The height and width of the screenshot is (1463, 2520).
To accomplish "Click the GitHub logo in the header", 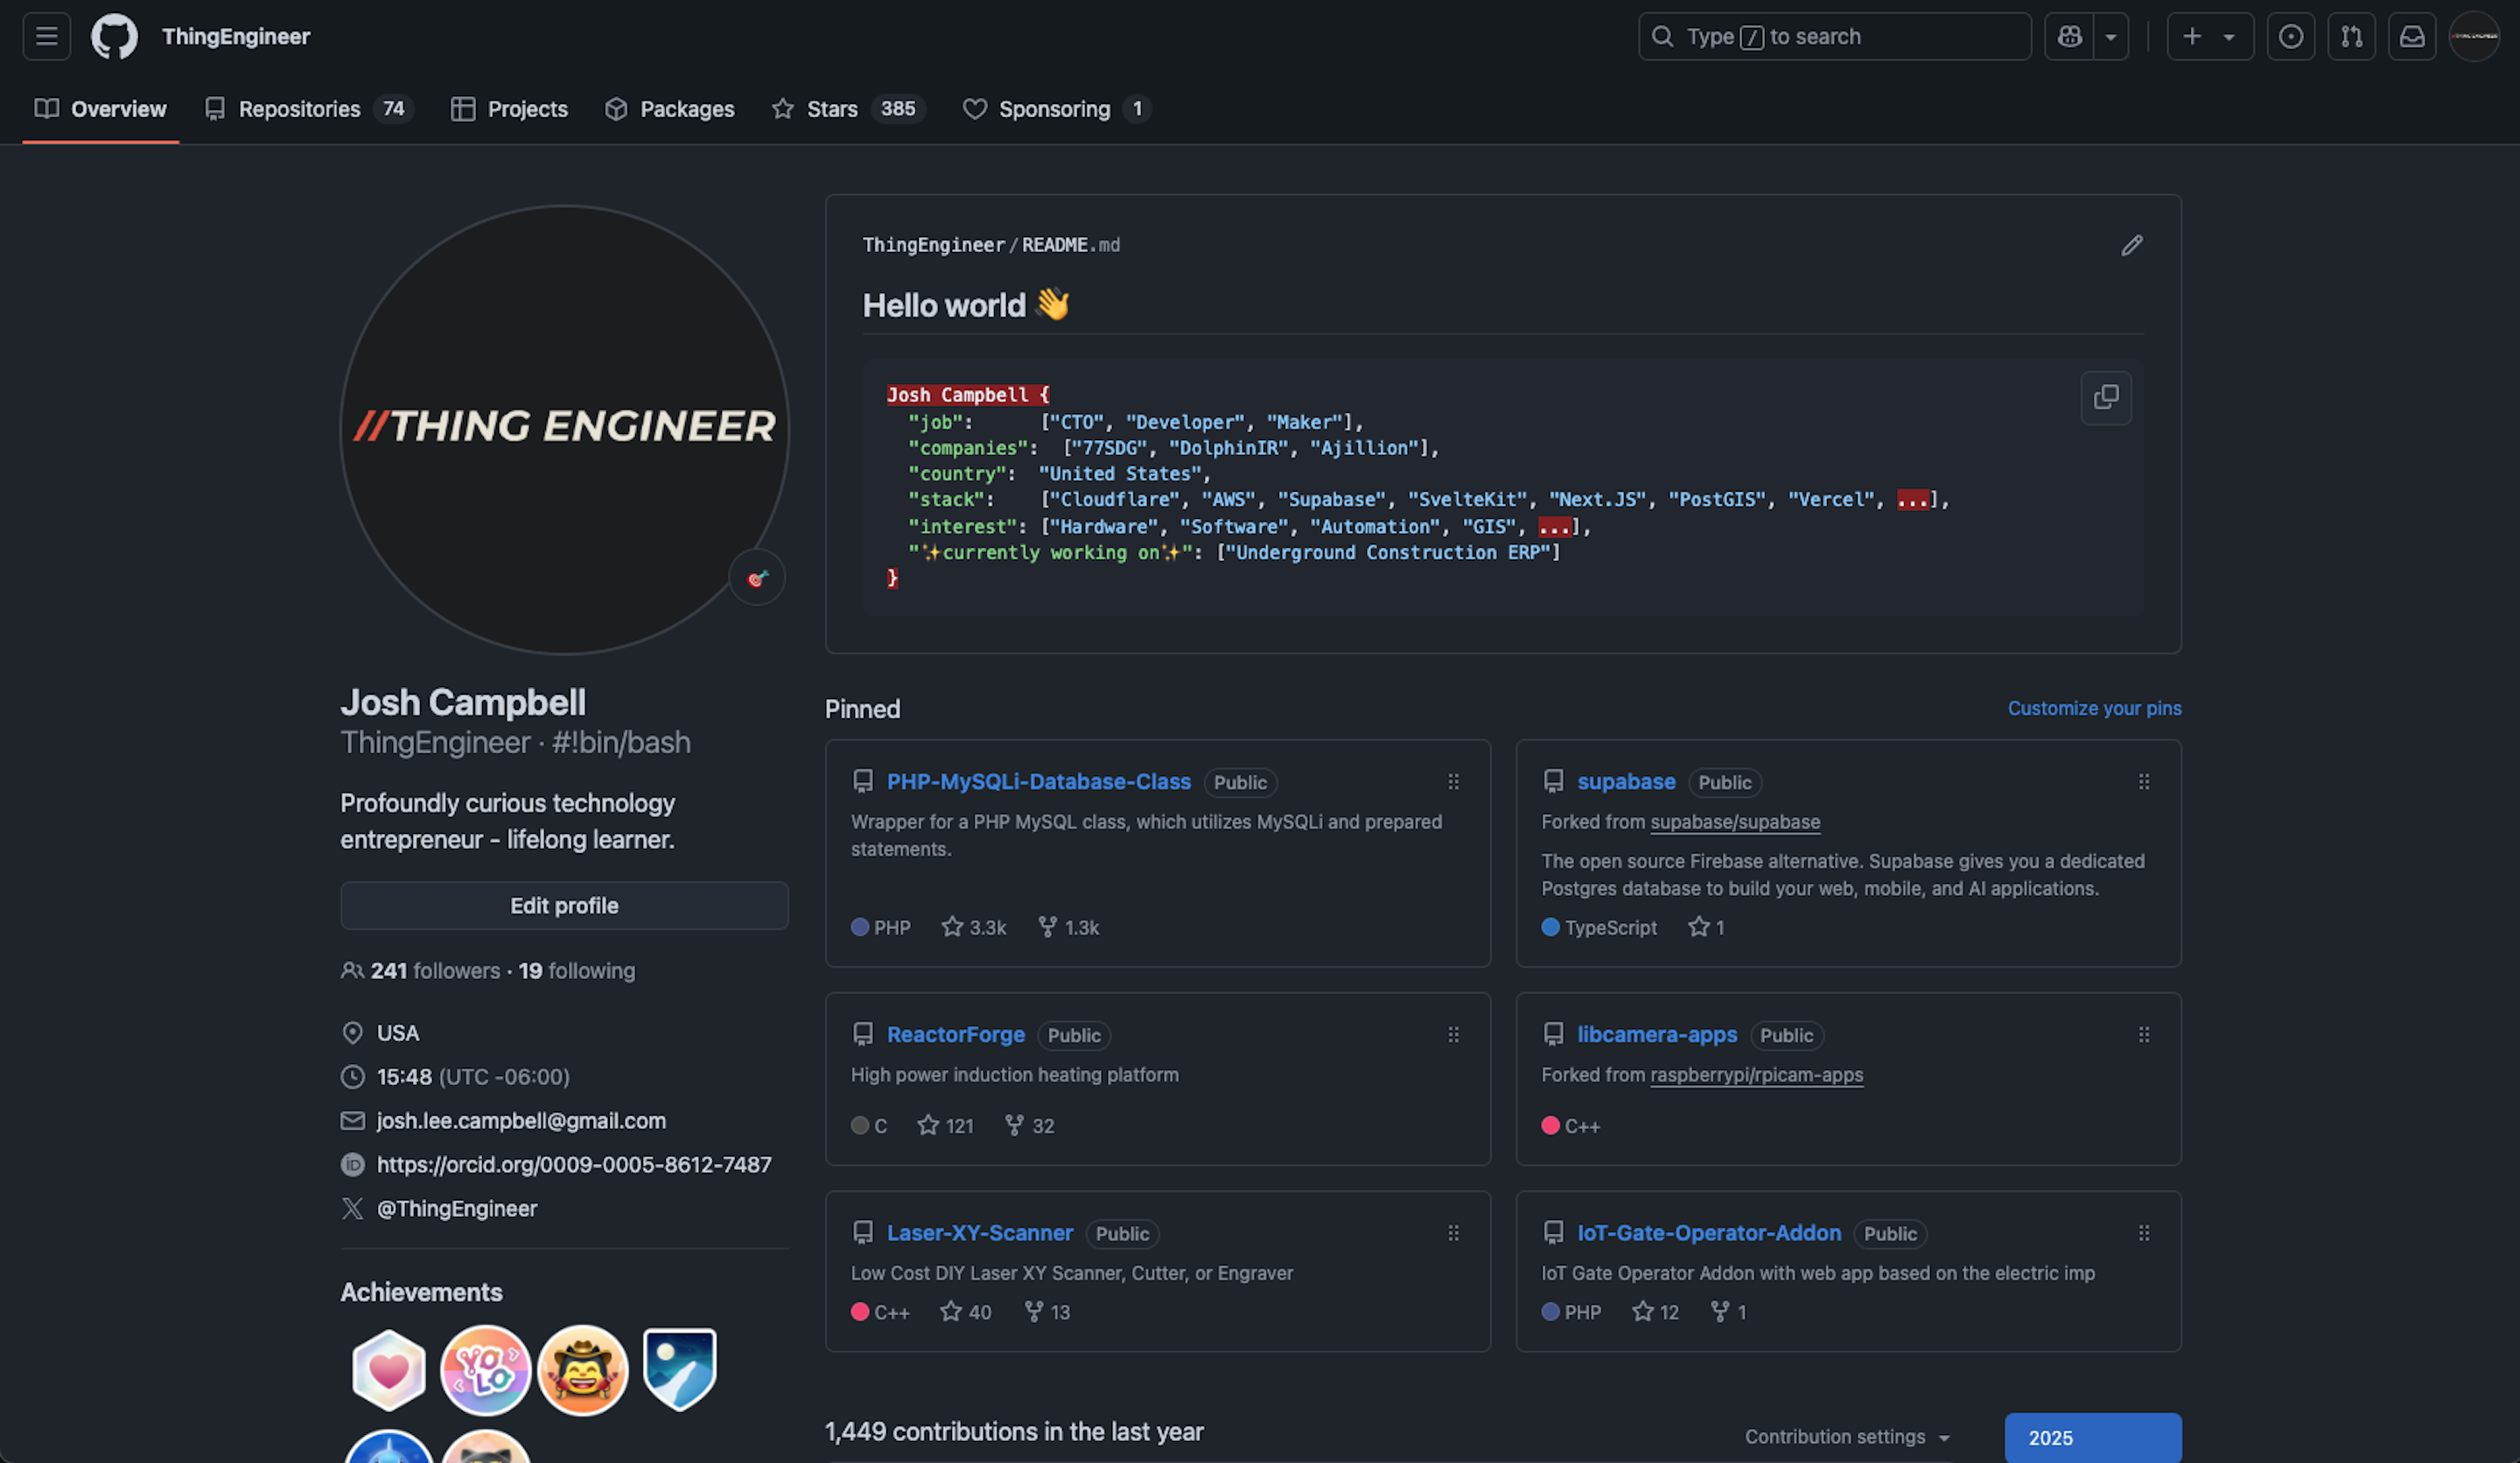I will click(114, 36).
